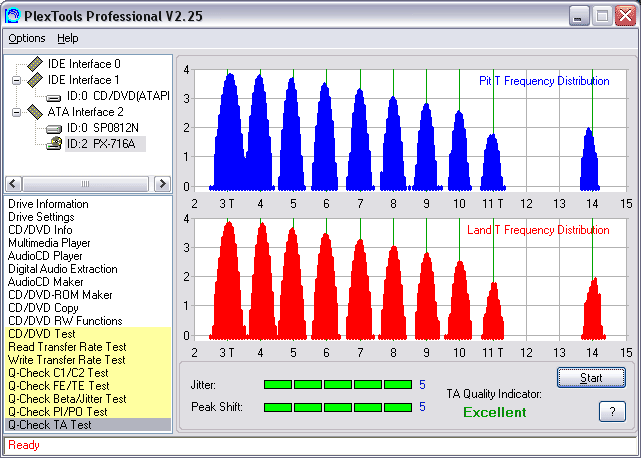641x458 pixels.
Task: Click the Peak Shift score value 5
Action: [x=422, y=407]
